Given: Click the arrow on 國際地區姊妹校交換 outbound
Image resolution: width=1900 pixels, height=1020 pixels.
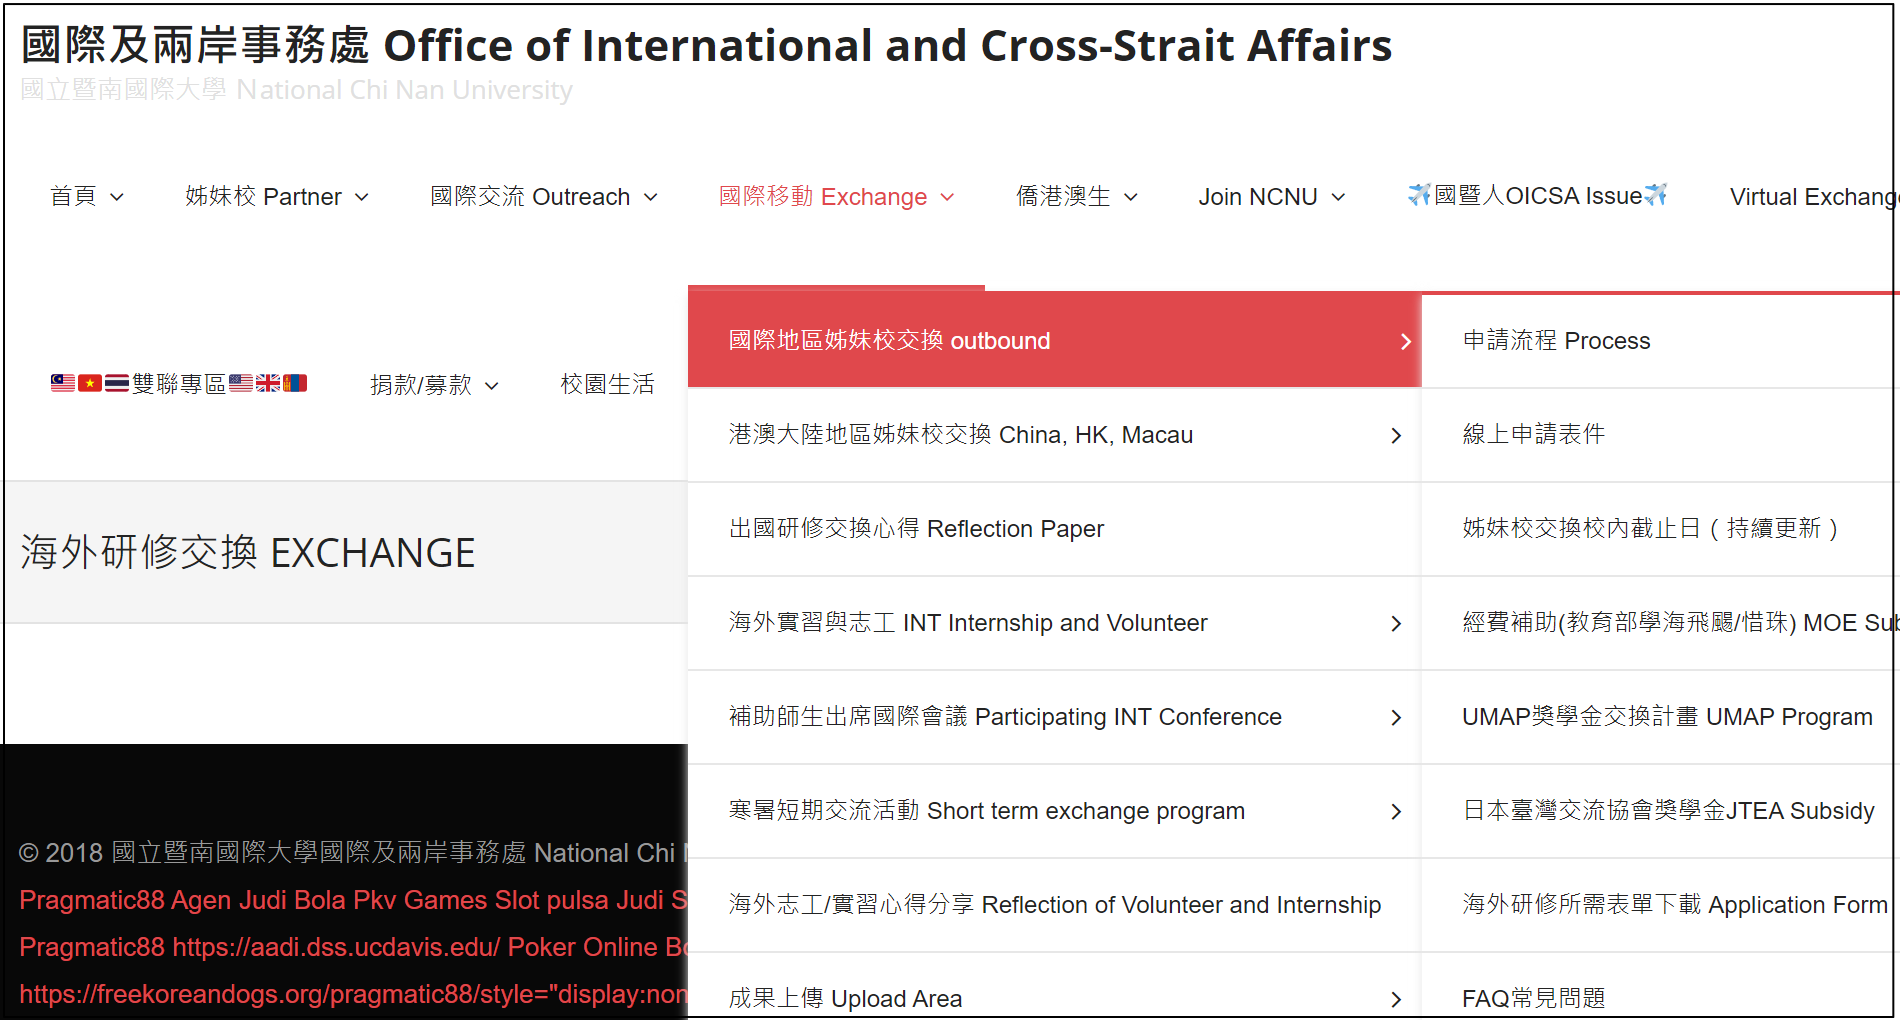Looking at the screenshot, I should [x=1405, y=342].
